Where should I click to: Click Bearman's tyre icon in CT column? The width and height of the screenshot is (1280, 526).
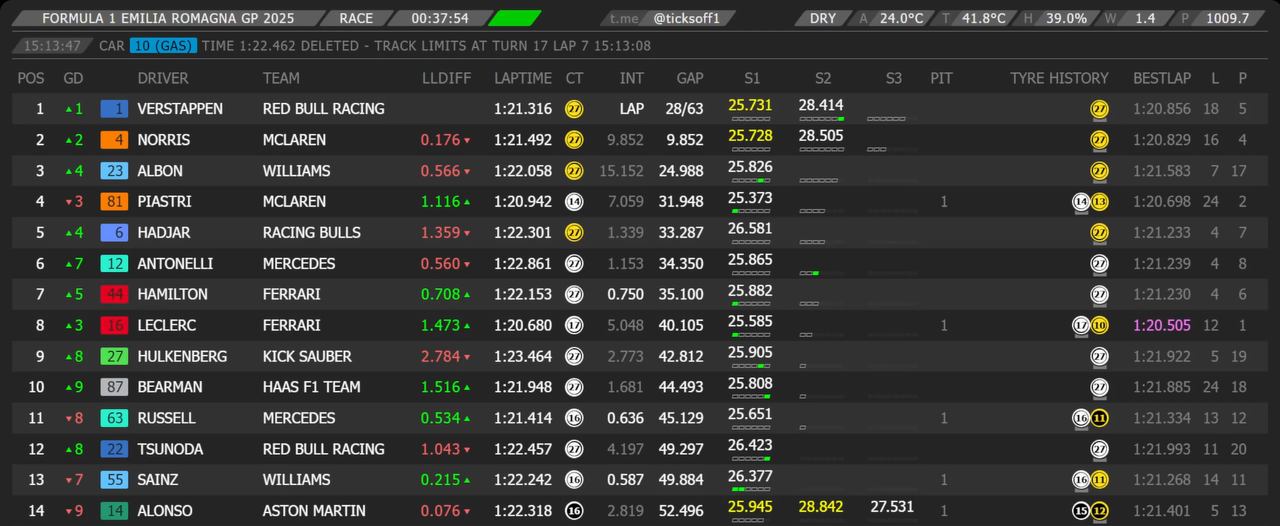pyautogui.click(x=574, y=388)
